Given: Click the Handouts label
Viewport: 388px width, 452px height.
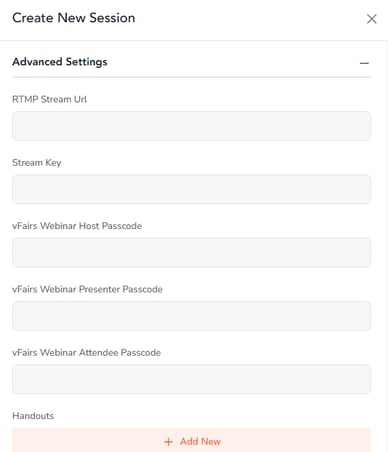Looking at the screenshot, I should (33, 416).
